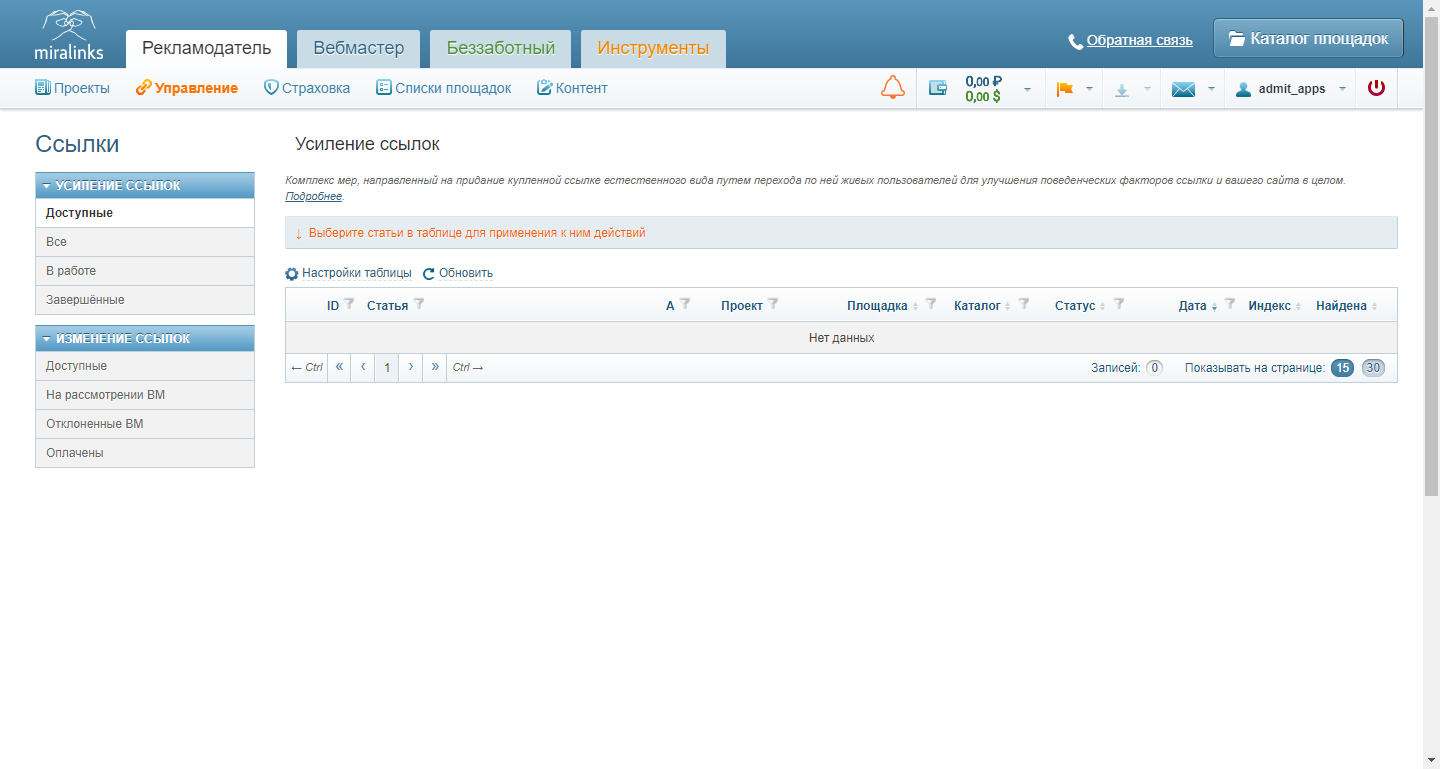Go to the previous page with ‹ button
1440x769 pixels.
363,367
